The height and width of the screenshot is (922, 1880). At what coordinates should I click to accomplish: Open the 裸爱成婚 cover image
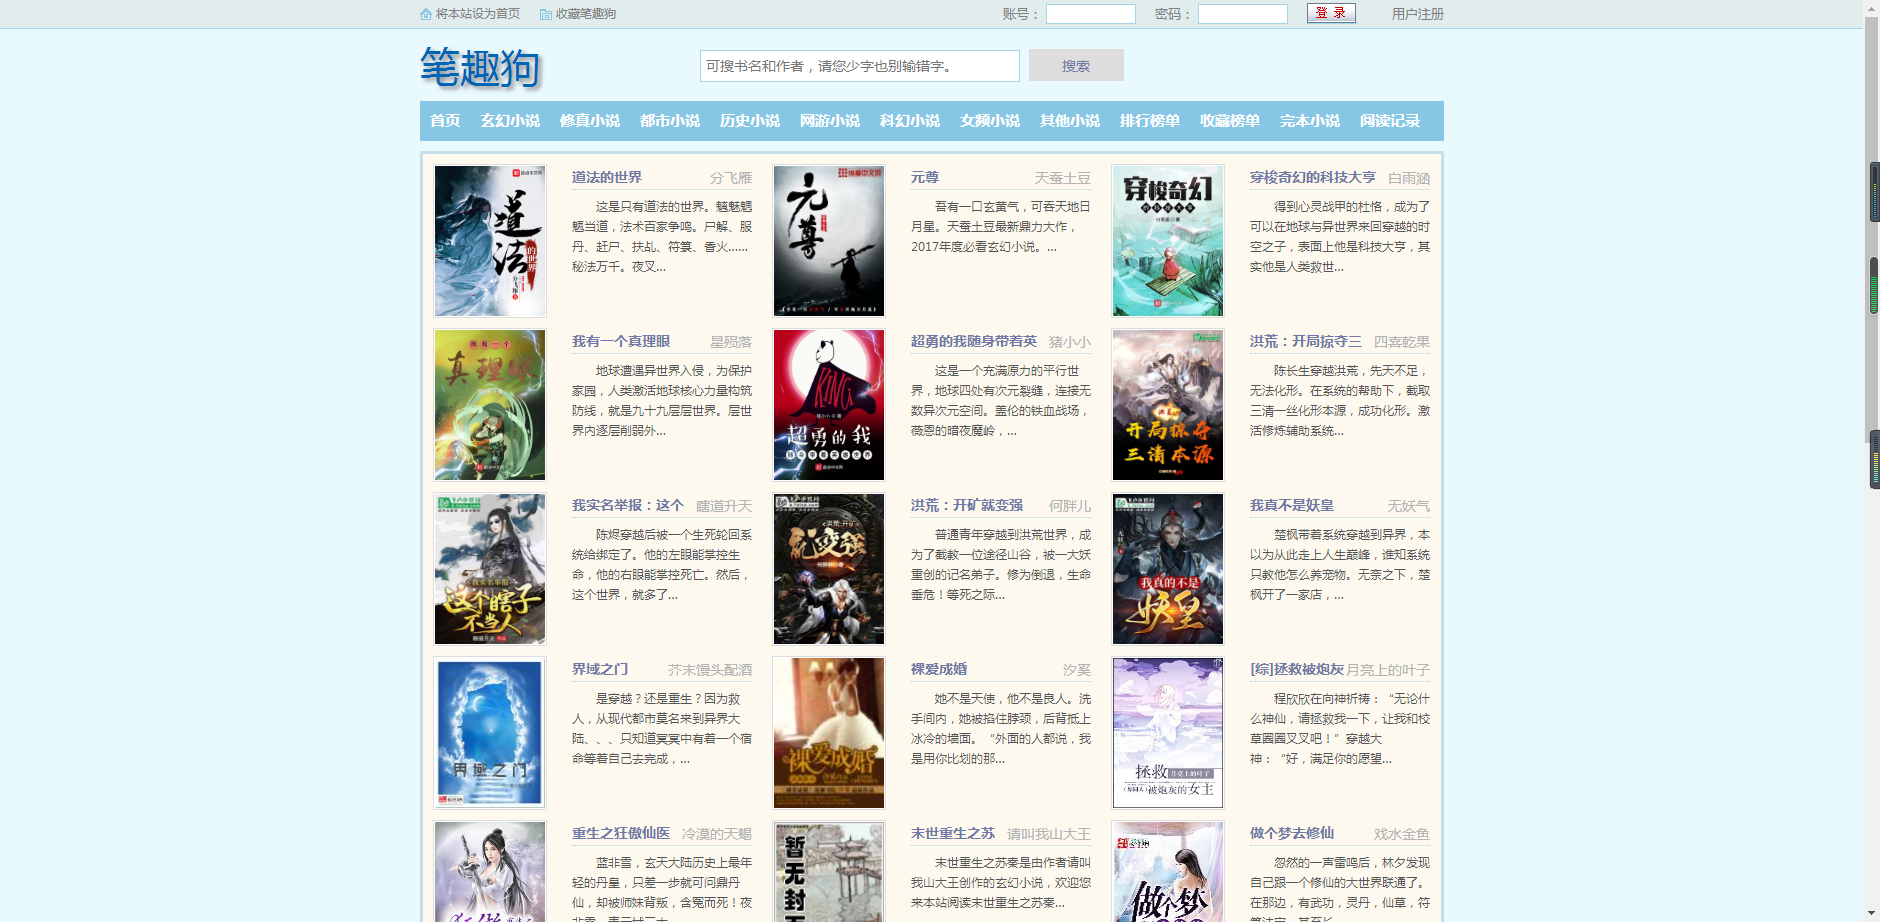tap(829, 733)
